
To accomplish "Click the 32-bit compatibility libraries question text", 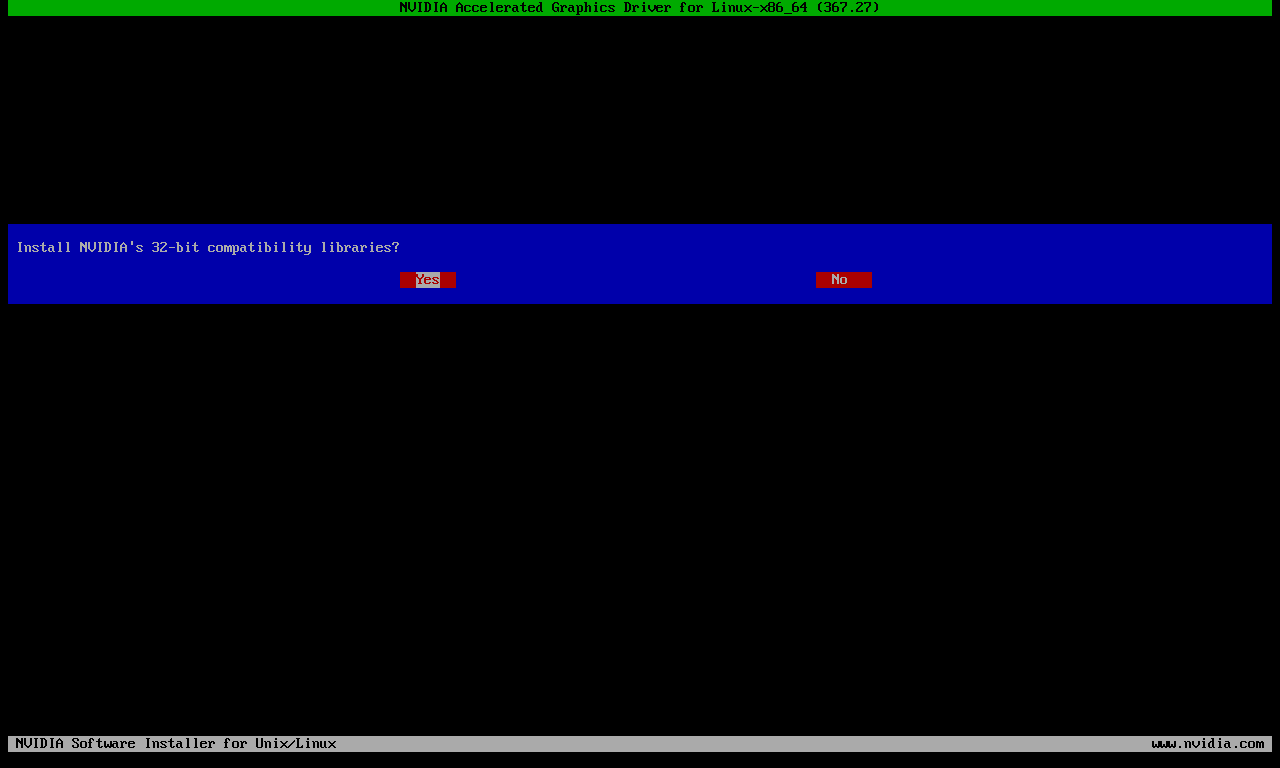I will (208, 248).
